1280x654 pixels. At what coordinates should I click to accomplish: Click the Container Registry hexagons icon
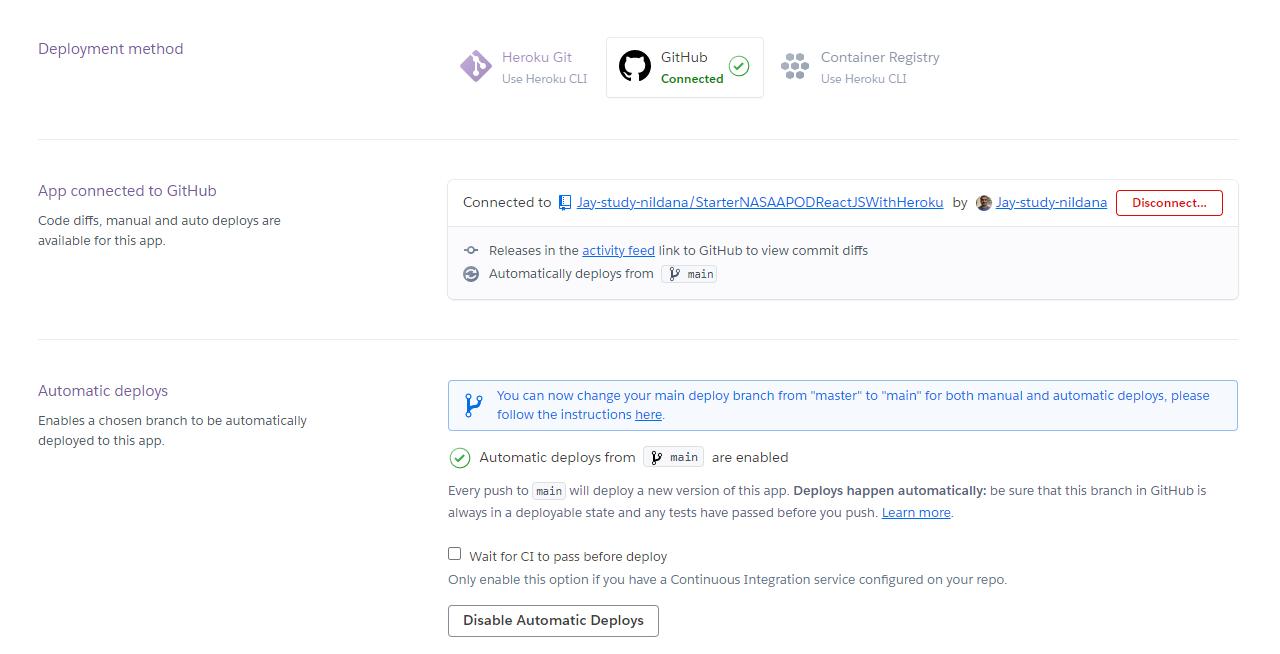795,67
